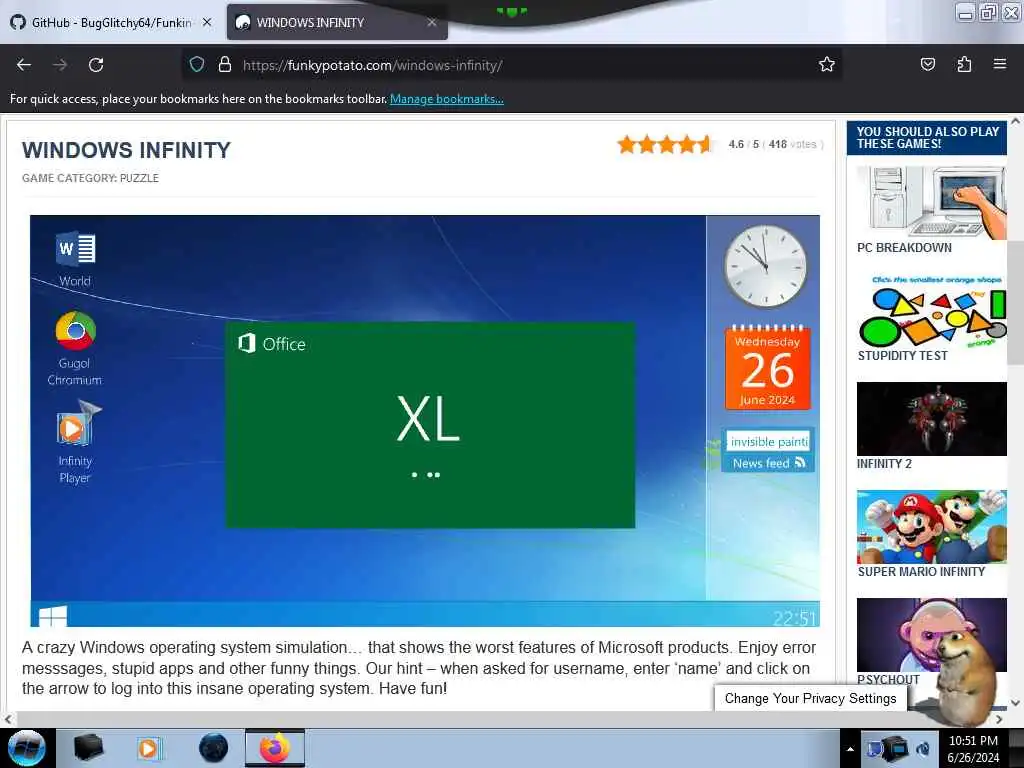This screenshot has height=768, width=1024.
Task: Open PC BREAKDOWN game thumbnail
Action: (x=932, y=202)
